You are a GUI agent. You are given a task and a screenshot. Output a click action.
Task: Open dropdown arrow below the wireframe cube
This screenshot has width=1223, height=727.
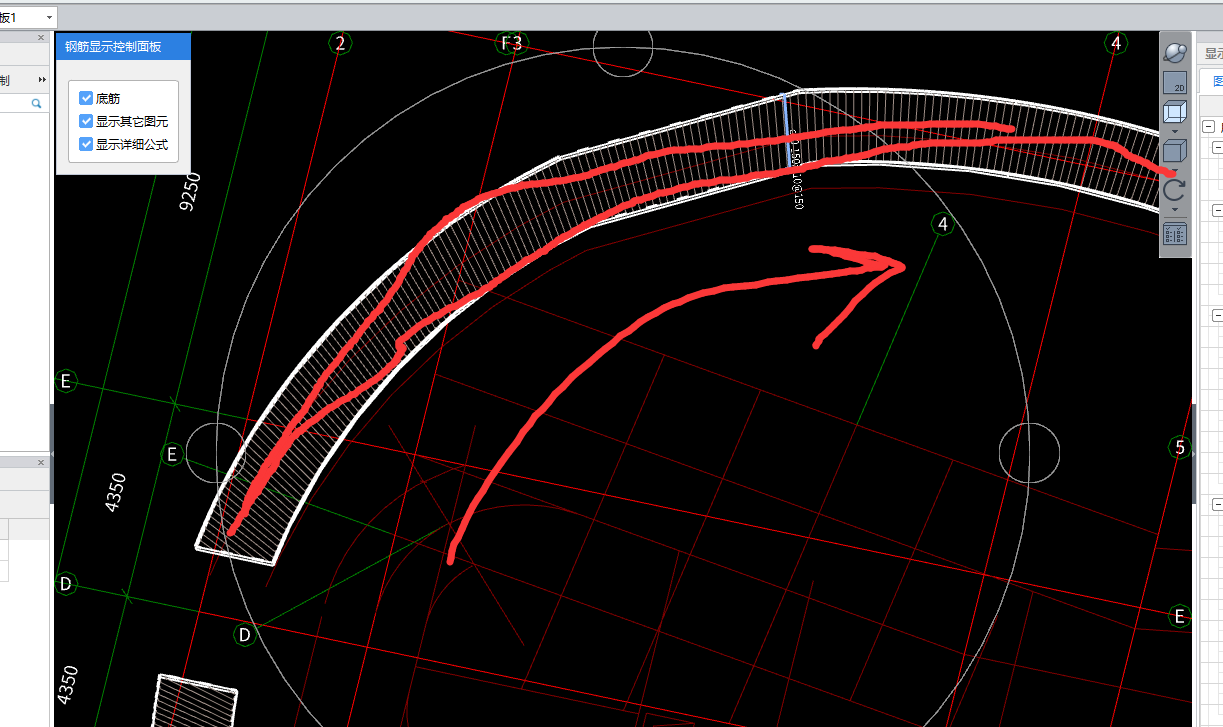(1175, 131)
